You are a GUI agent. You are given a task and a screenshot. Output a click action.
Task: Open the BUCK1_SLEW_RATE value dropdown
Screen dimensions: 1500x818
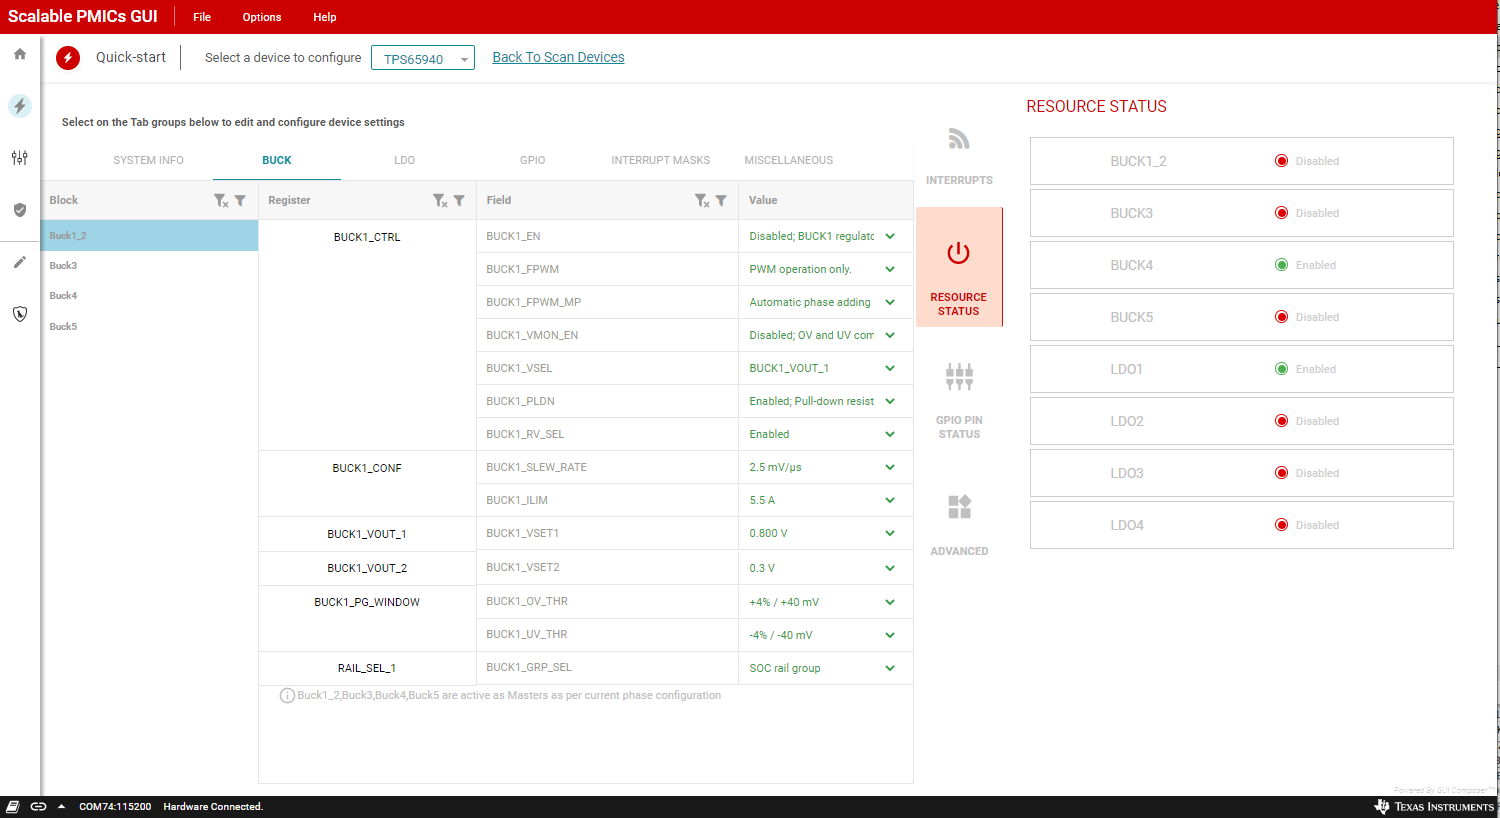890,468
